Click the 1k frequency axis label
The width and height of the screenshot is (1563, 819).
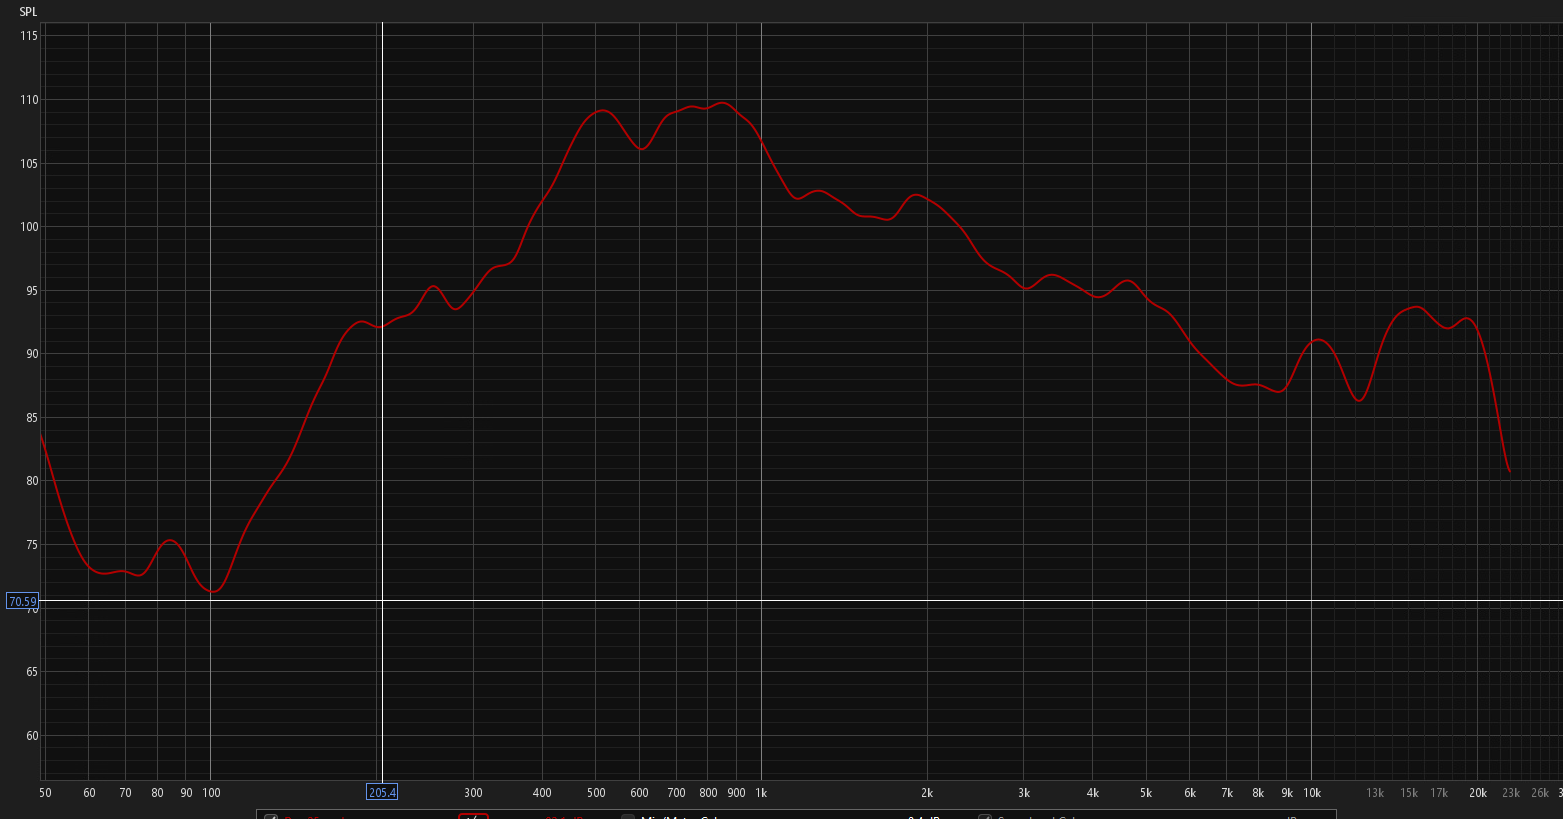pyautogui.click(x=761, y=793)
